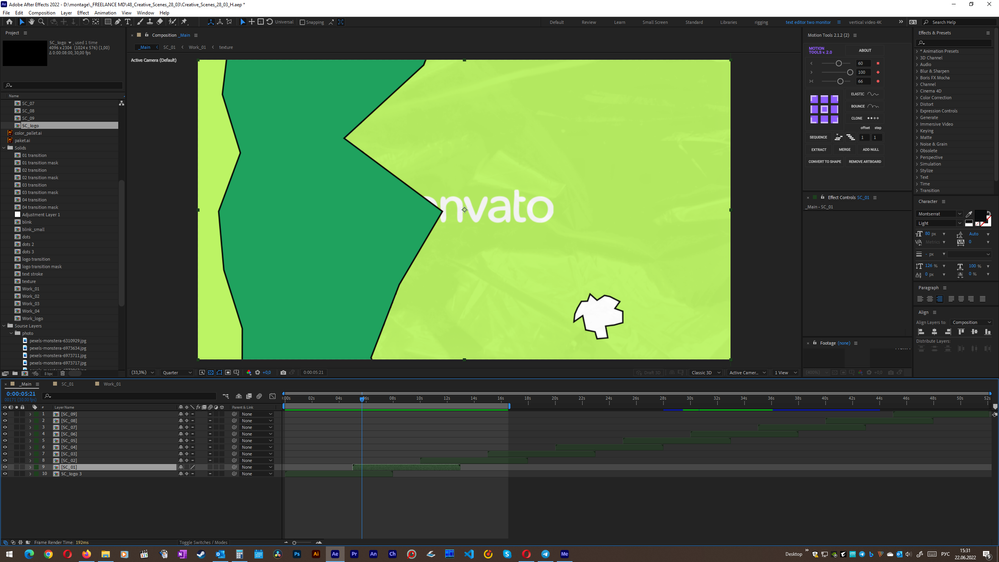999x562 pixels.
Task: Open the Parent dropdown for layer SC_09
Action: pos(257,414)
